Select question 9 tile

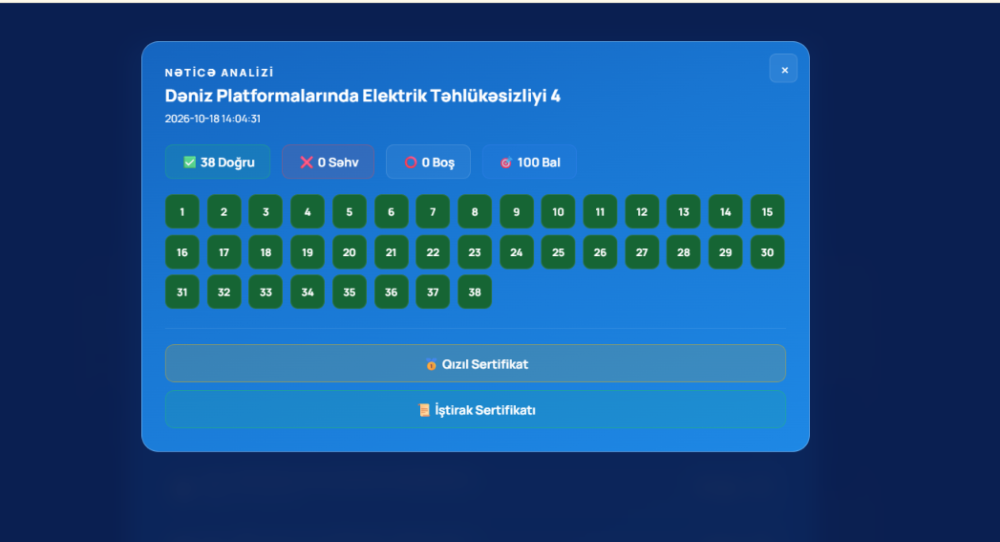[517, 212]
